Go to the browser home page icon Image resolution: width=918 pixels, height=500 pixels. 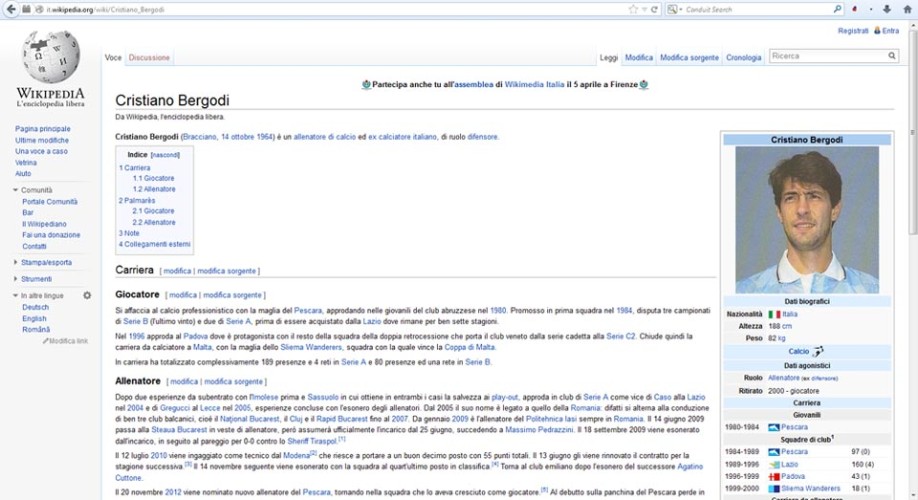tap(907, 9)
